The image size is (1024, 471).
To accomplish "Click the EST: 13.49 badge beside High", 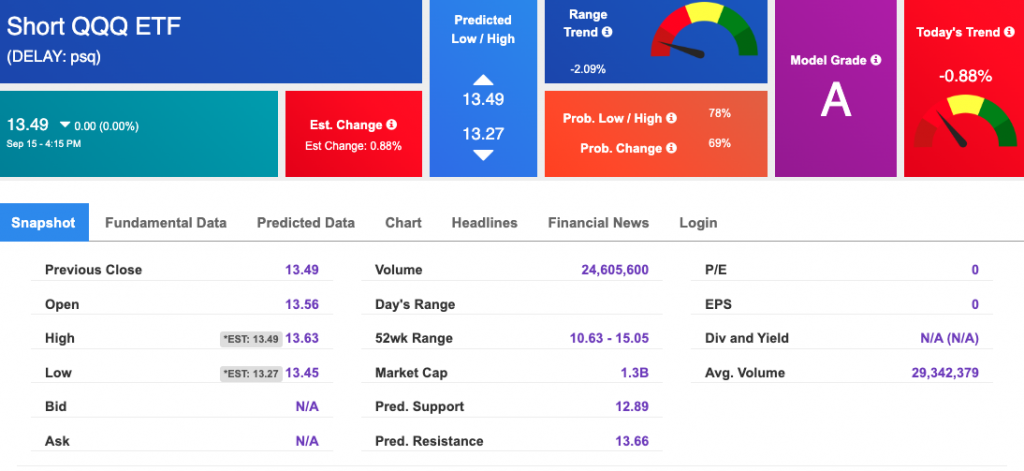I will coord(251,338).
